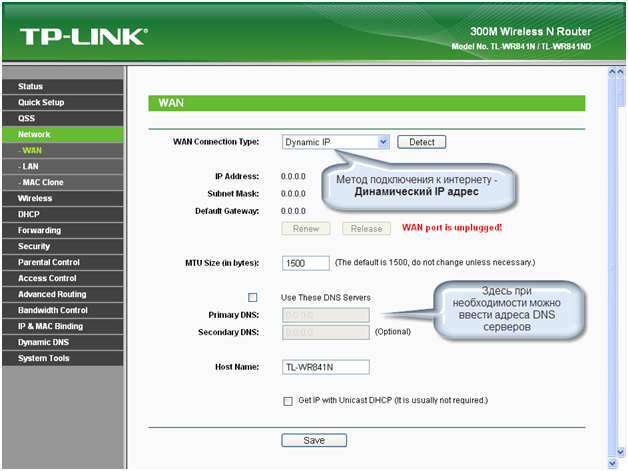The width and height of the screenshot is (628, 471).
Task: Open the Forwarding menu section
Action: pyautogui.click(x=62, y=231)
